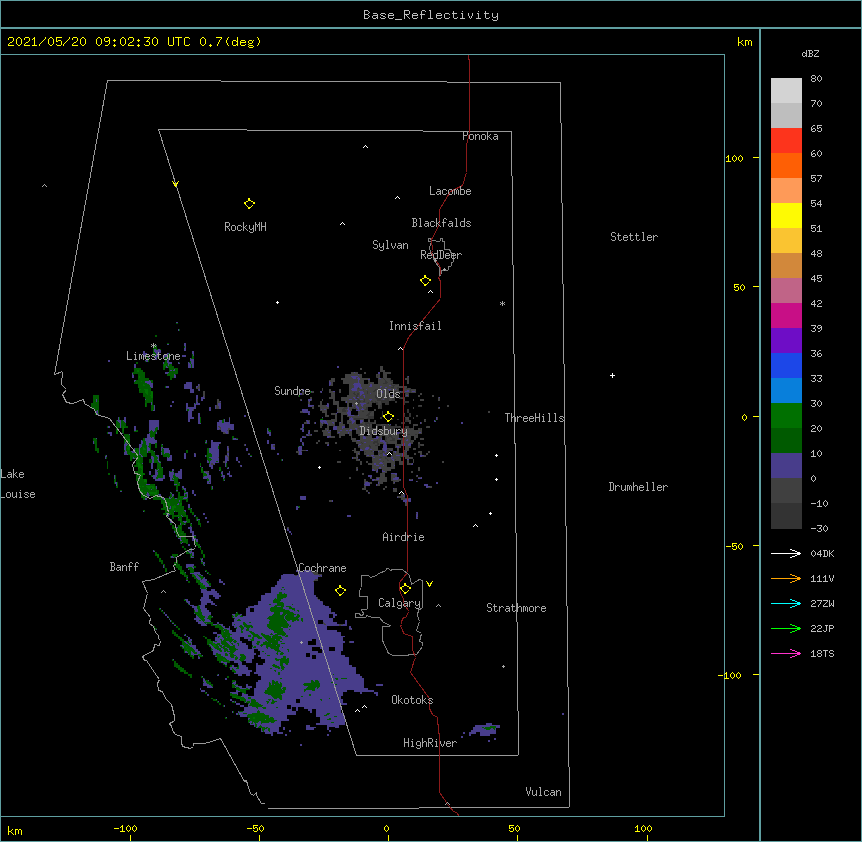Click the Banff label
862x842 pixels.
pyautogui.click(x=124, y=567)
